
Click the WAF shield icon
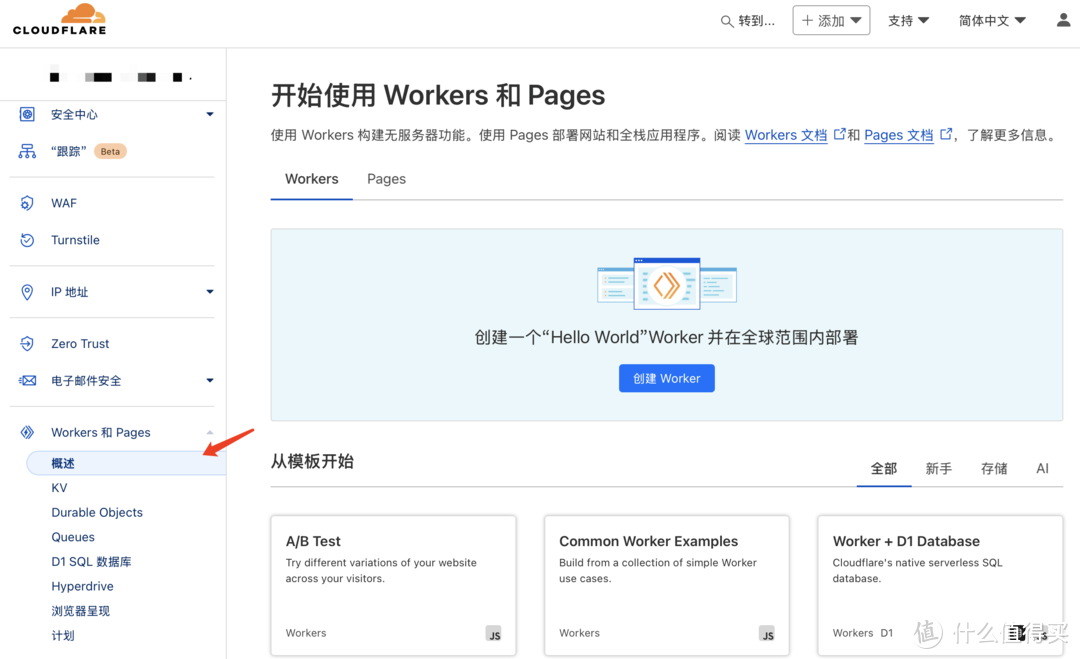point(26,203)
